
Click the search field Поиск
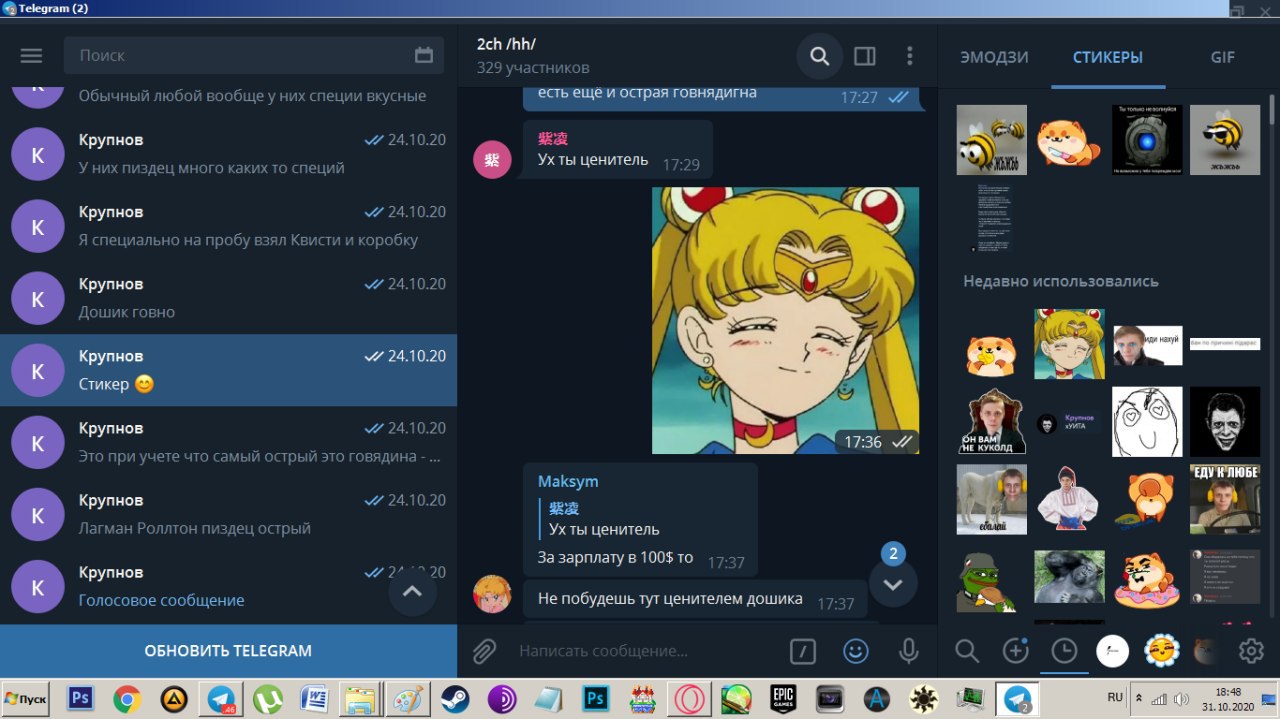(x=253, y=56)
